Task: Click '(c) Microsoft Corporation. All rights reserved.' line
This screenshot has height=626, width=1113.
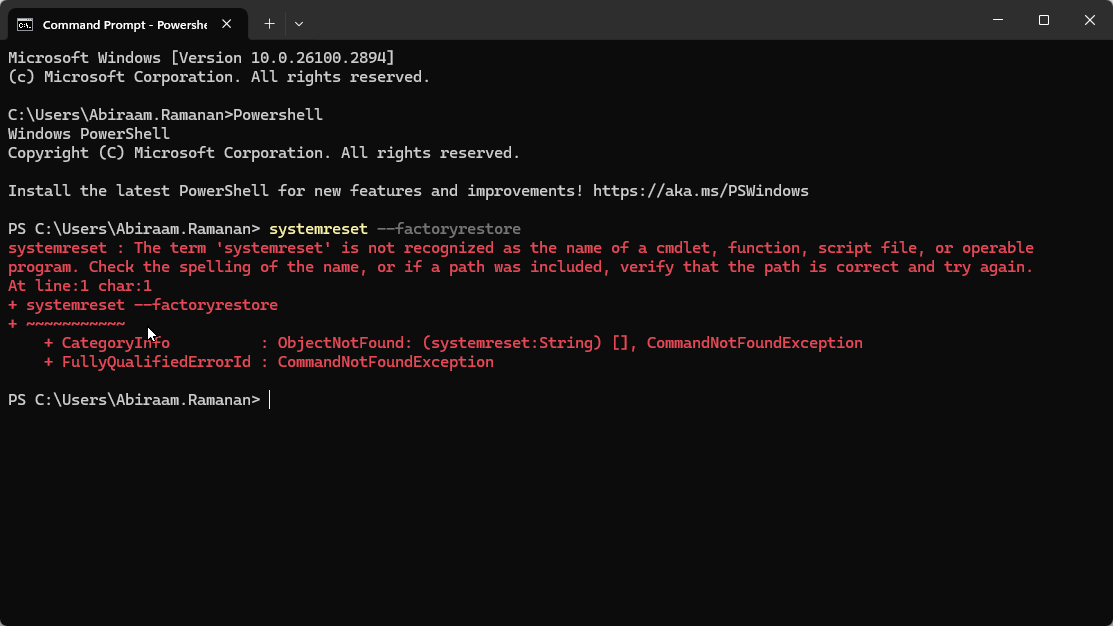Action: (219, 77)
